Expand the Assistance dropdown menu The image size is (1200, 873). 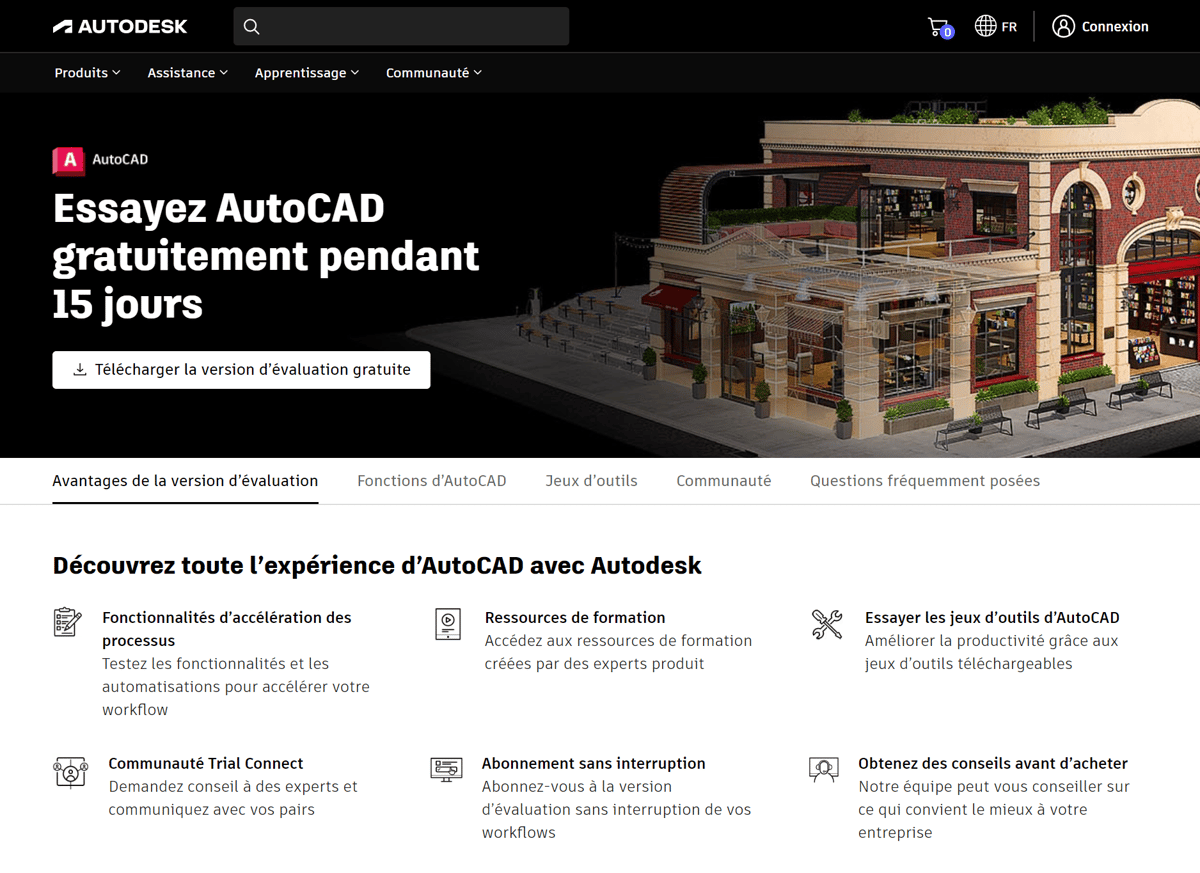[x=187, y=73]
